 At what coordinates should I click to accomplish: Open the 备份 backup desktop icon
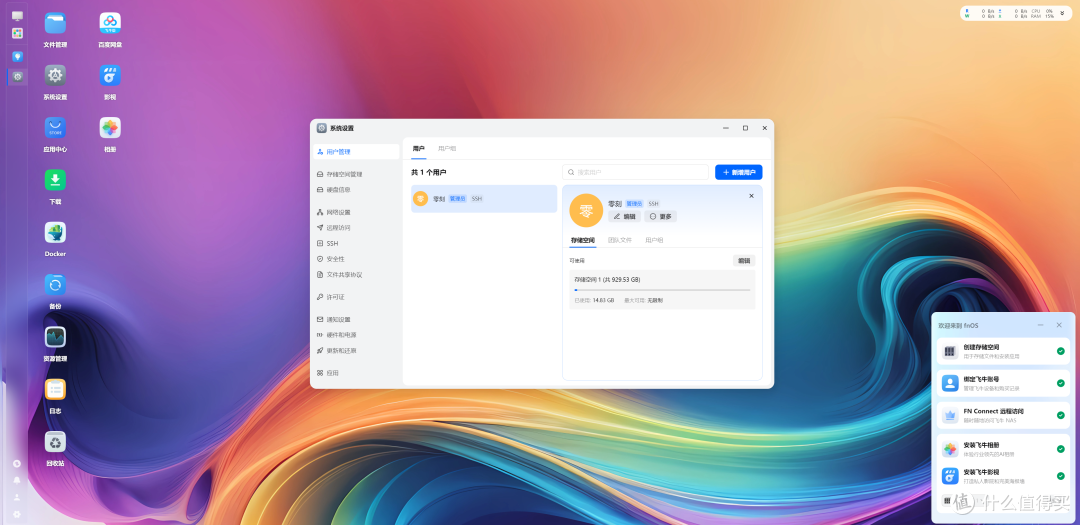(x=55, y=285)
